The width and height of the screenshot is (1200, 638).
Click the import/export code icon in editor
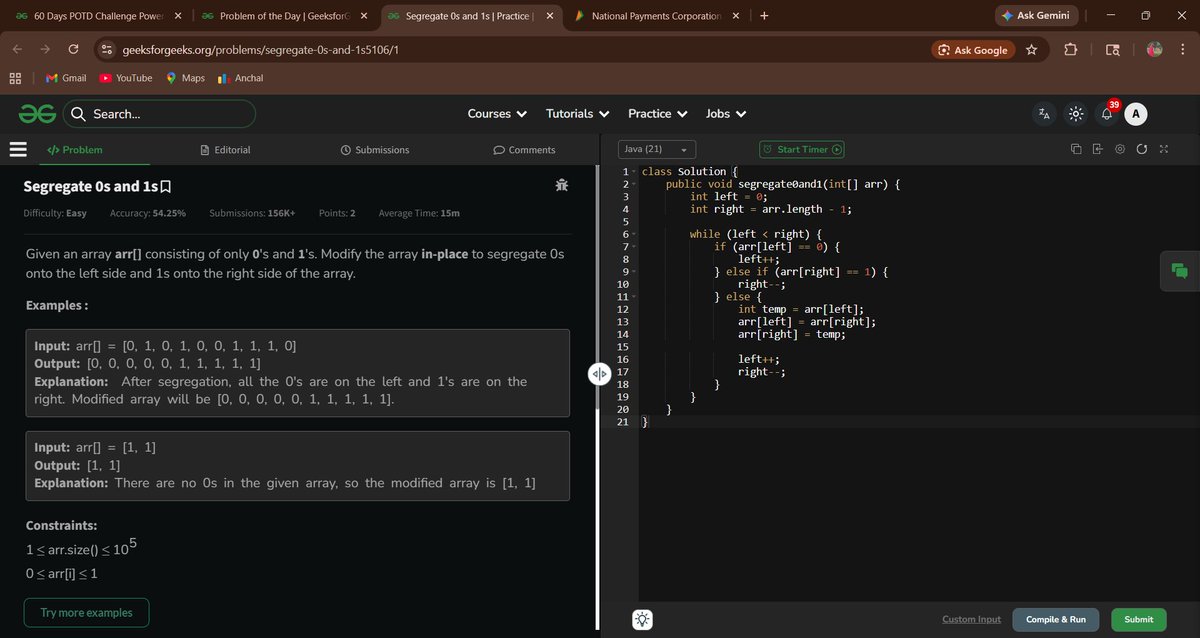pyautogui.click(x=1097, y=150)
